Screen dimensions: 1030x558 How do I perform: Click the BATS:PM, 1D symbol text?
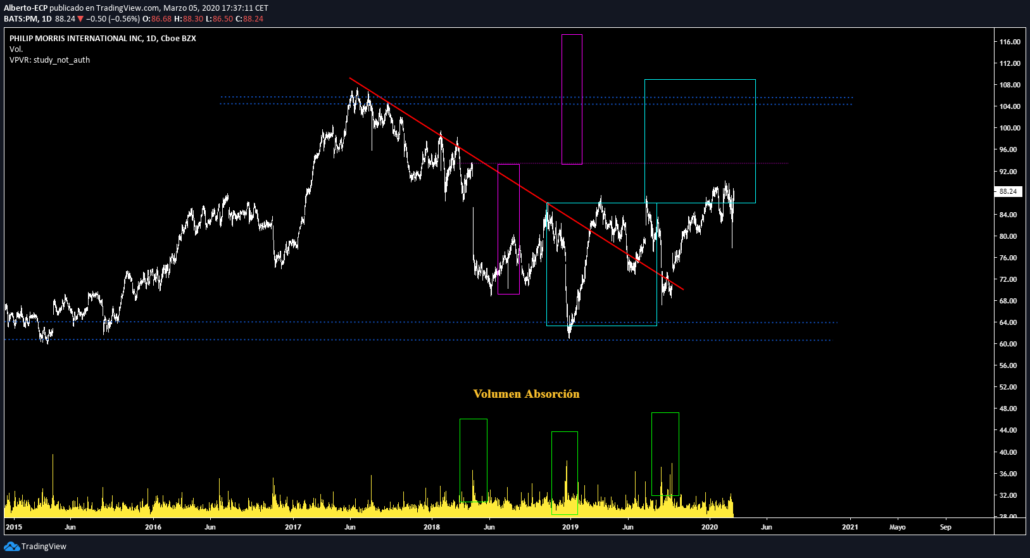(28, 18)
